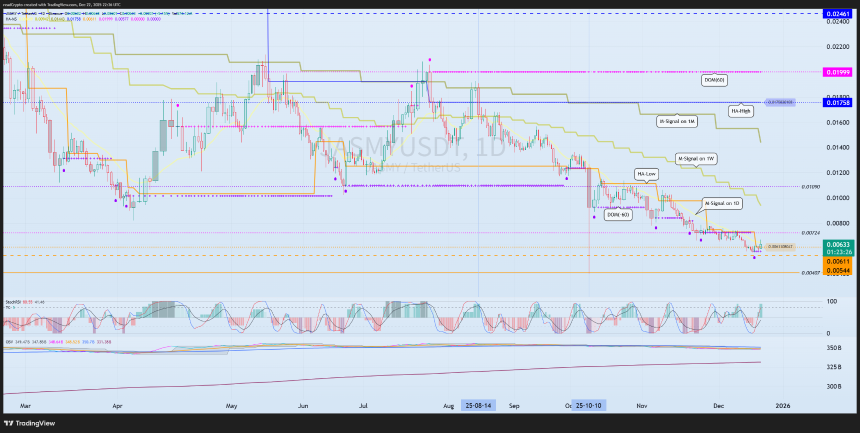This screenshot has height=433, width=860.
Task: Select the M-Signal on 1D callout
Action: pos(722,203)
